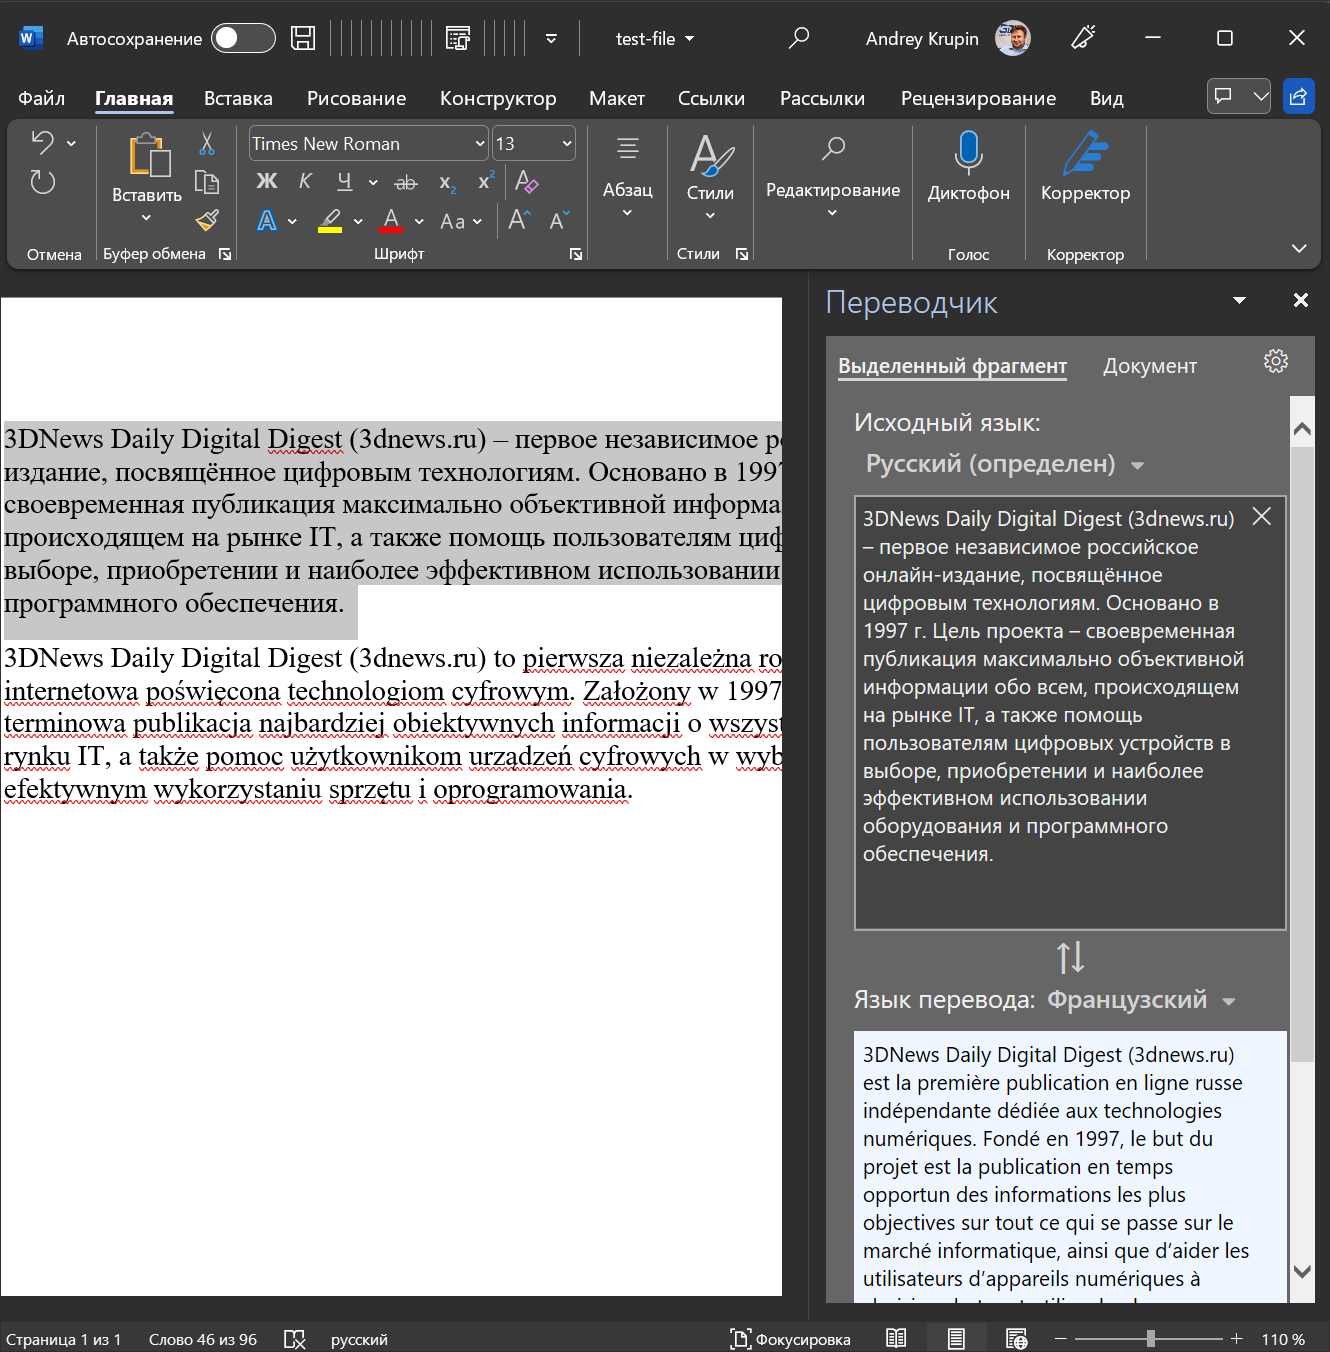Open translator settings gear icon
This screenshot has height=1352, width=1330.
click(1276, 361)
